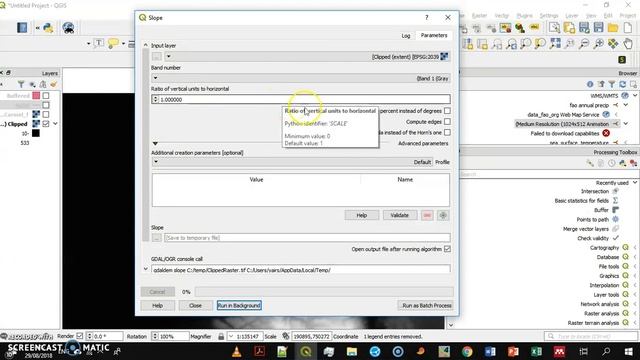Image resolution: width=640 pixels, height=360 pixels.
Task: Click Help button beside Validate
Action: pyautogui.click(x=362, y=215)
